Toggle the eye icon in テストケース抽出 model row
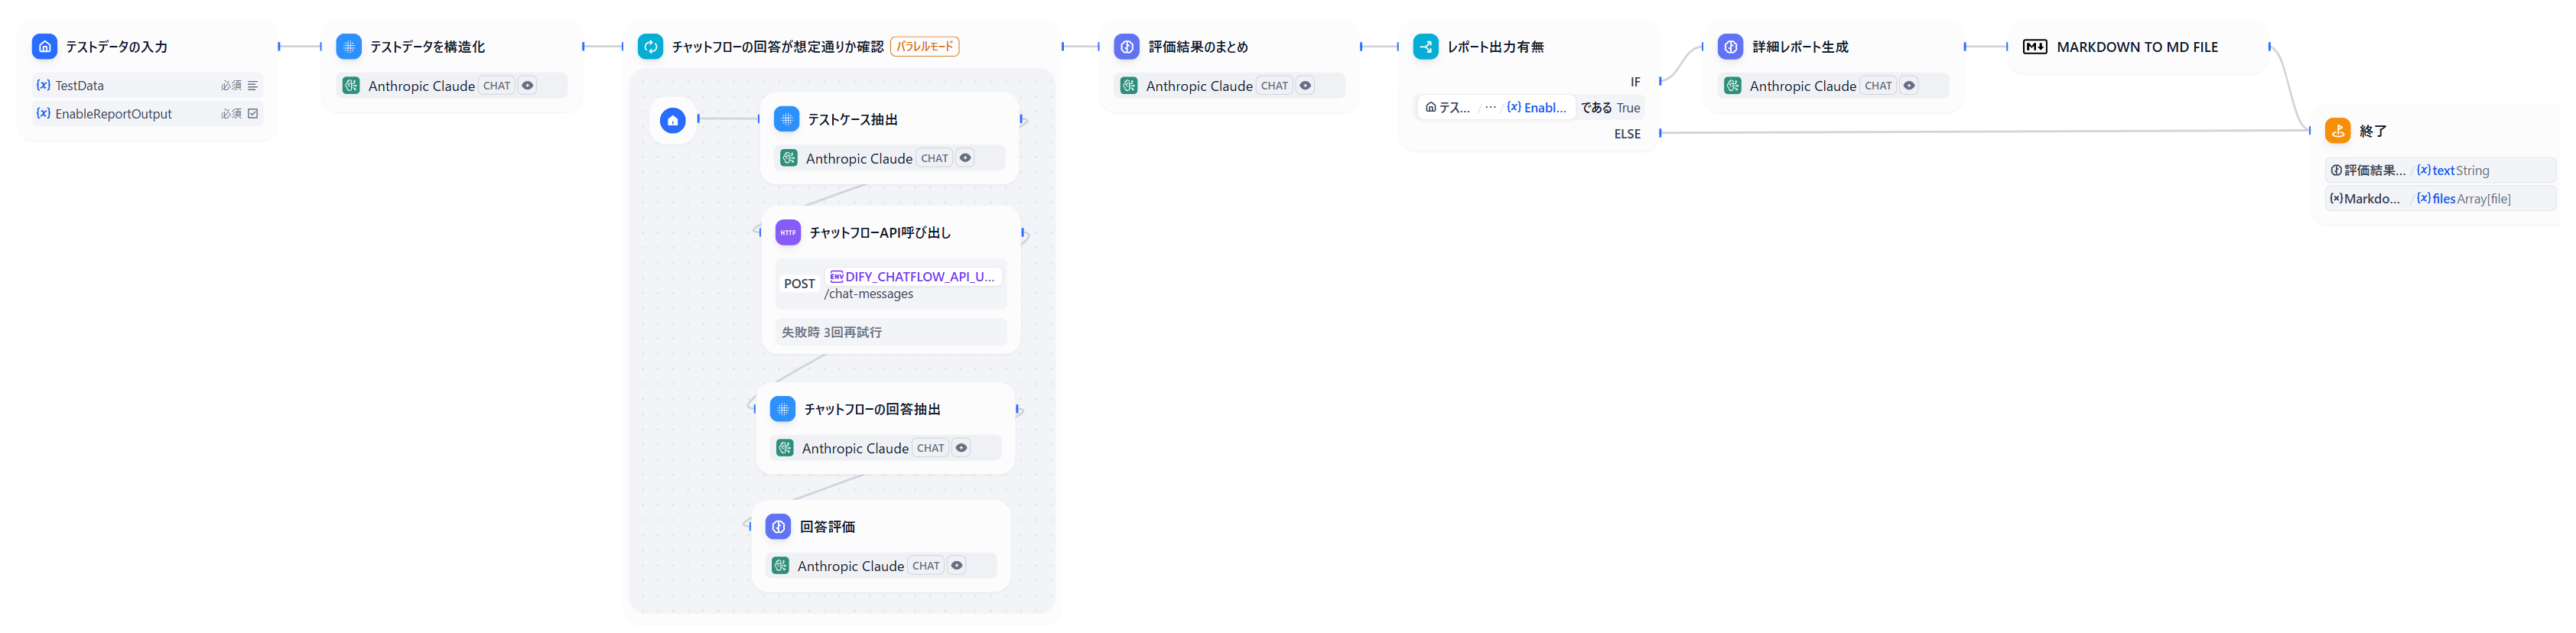 point(966,158)
